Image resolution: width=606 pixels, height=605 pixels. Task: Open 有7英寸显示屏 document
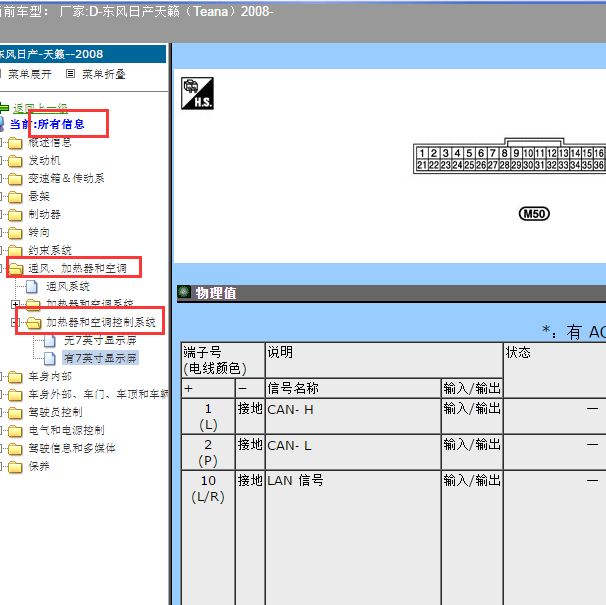point(100,358)
